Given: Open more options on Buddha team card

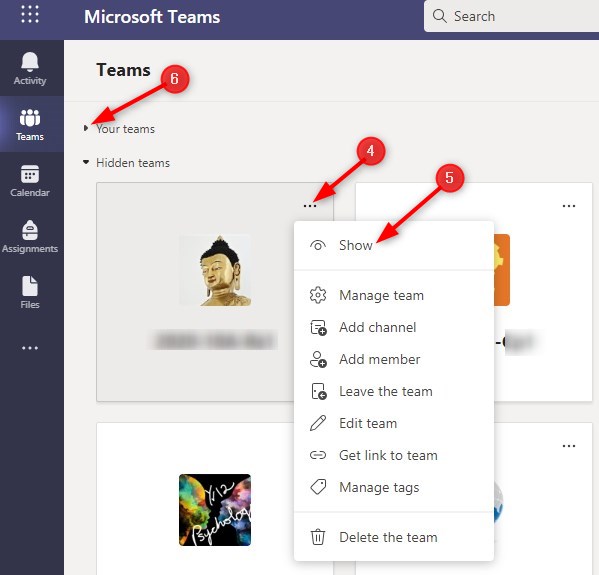Looking at the screenshot, I should [x=310, y=206].
